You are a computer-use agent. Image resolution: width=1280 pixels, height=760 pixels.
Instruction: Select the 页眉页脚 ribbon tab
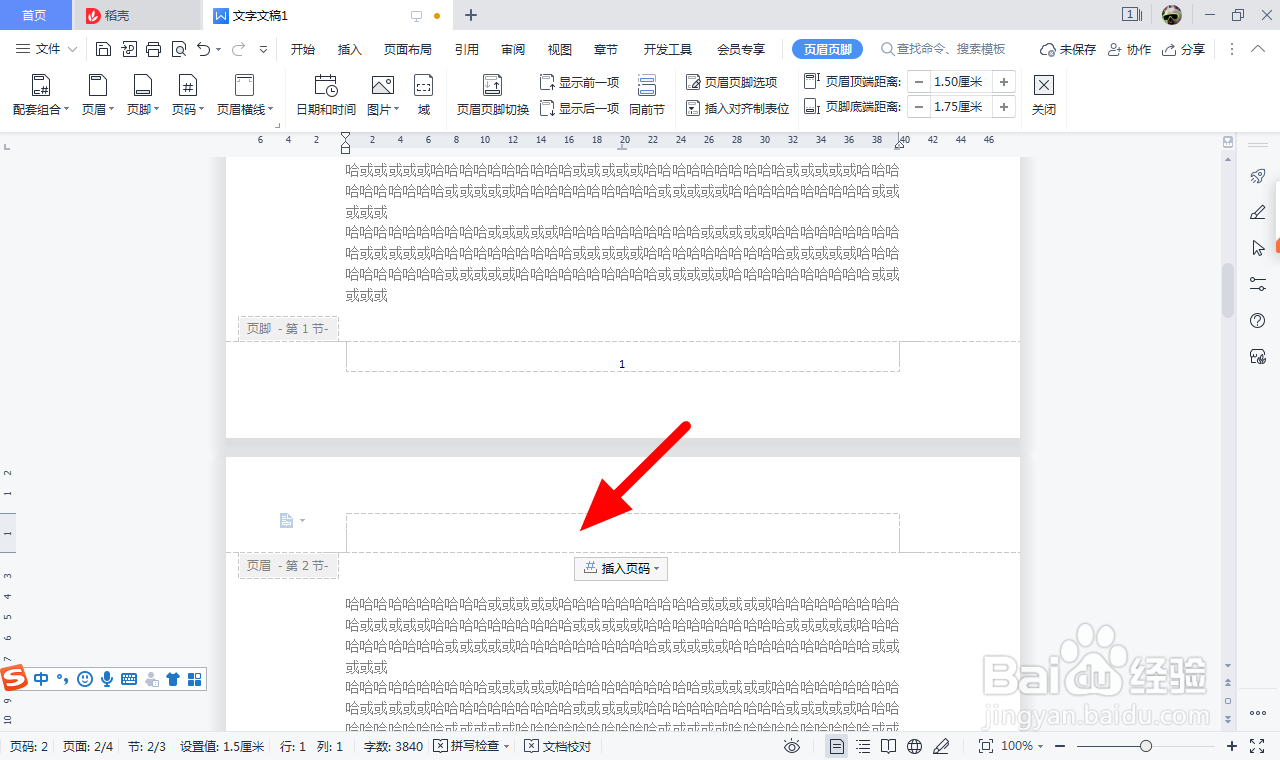click(x=828, y=49)
